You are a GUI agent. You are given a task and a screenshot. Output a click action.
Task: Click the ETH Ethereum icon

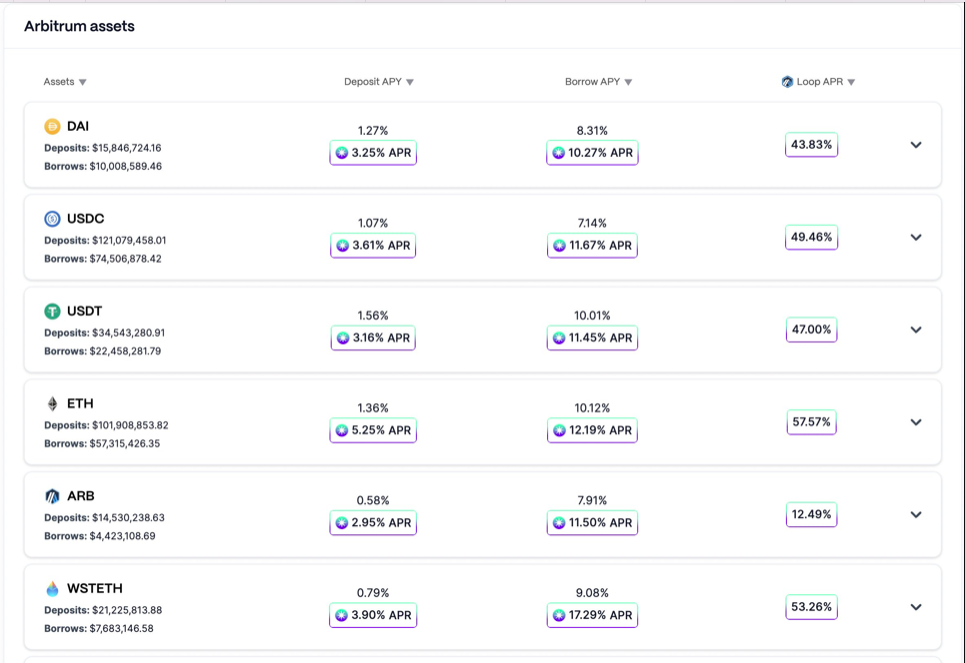[x=52, y=404]
